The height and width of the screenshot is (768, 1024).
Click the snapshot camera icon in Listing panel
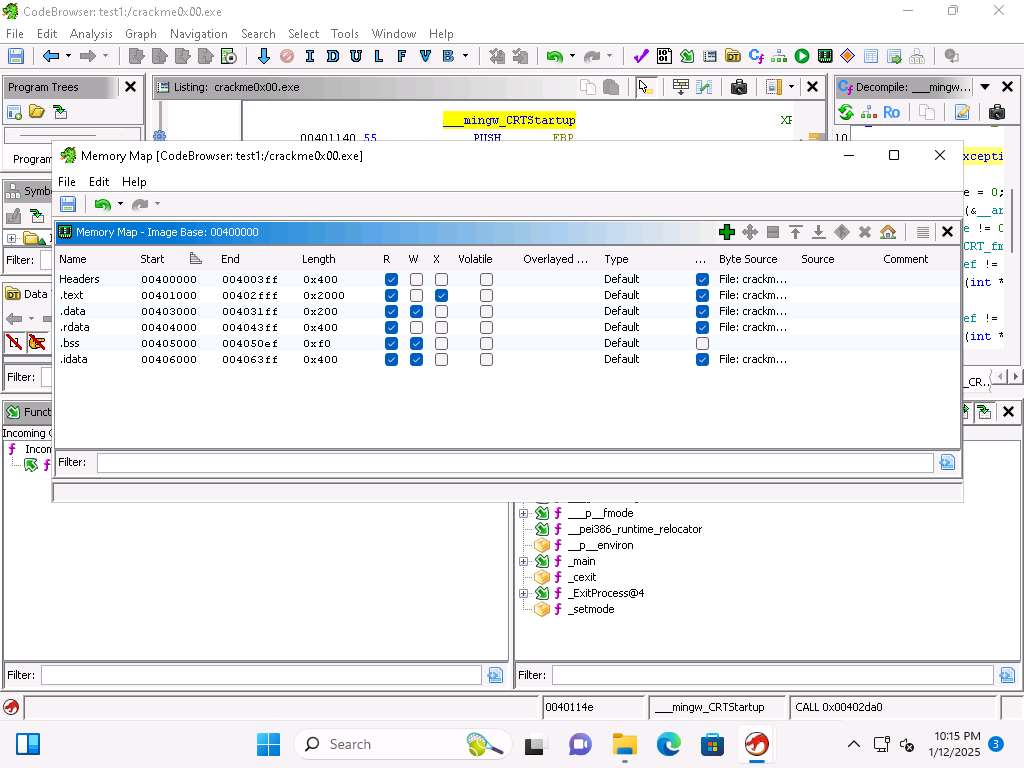[739, 87]
